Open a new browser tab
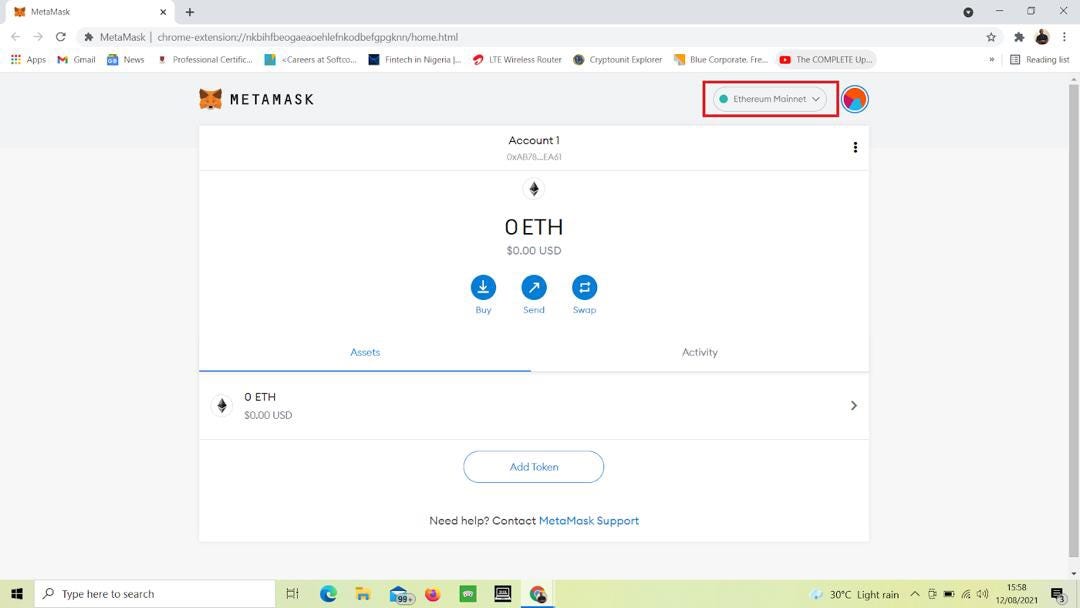The height and width of the screenshot is (608, 1080). click(x=189, y=12)
